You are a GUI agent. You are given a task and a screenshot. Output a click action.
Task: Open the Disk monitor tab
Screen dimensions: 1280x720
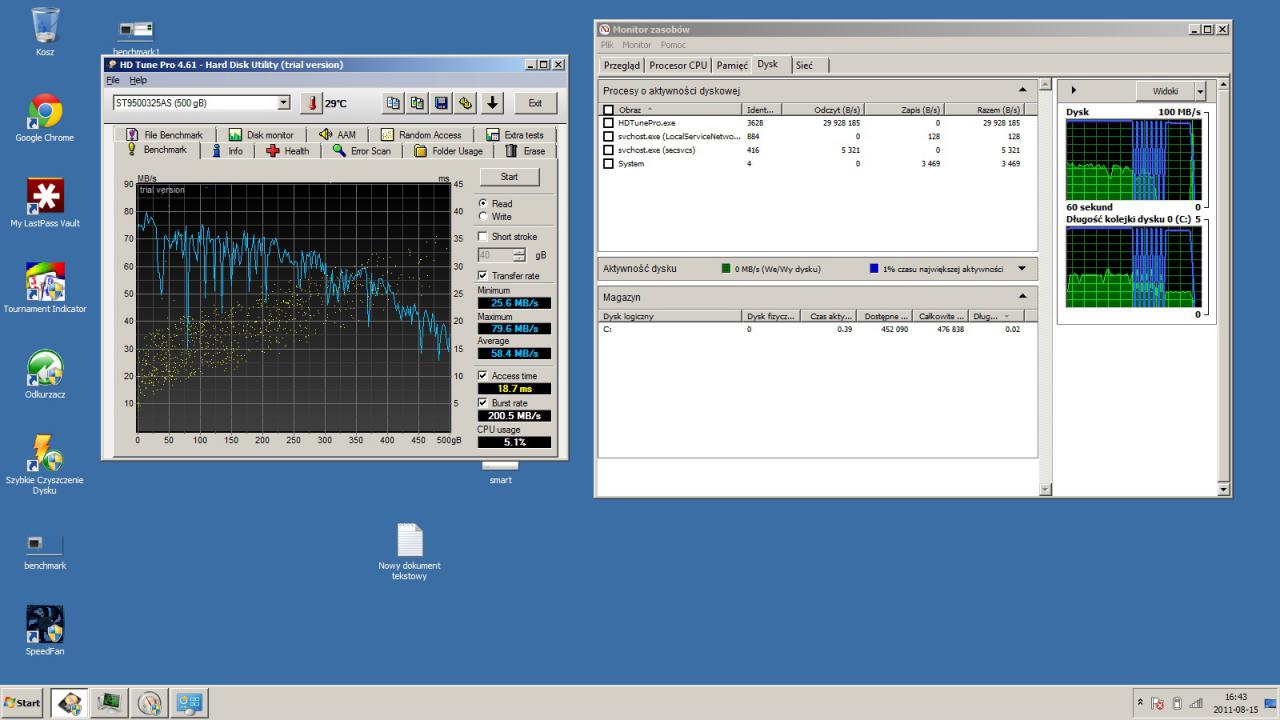(x=261, y=135)
